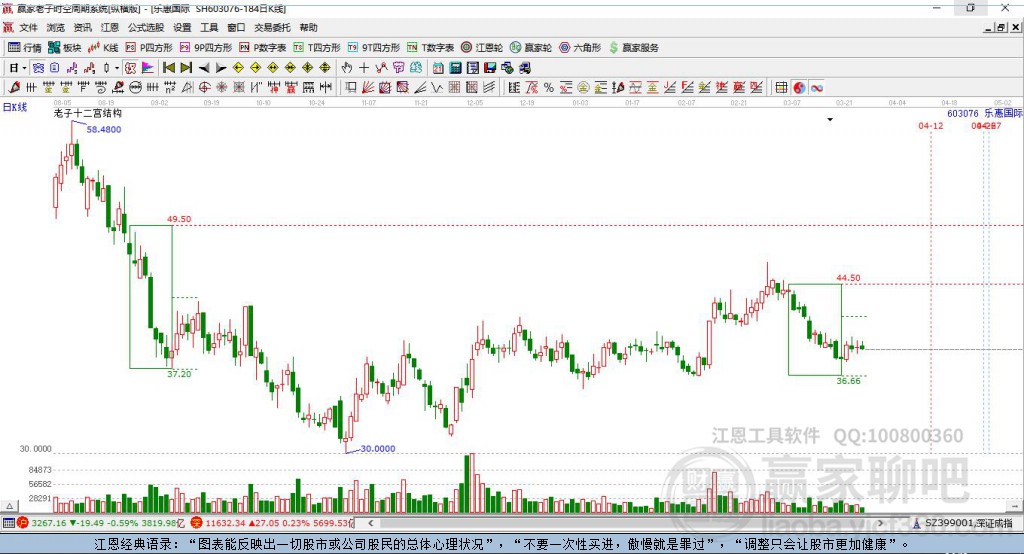1024x554 pixels.
Task: Click 603076 stock code label
Action: click(x=963, y=114)
